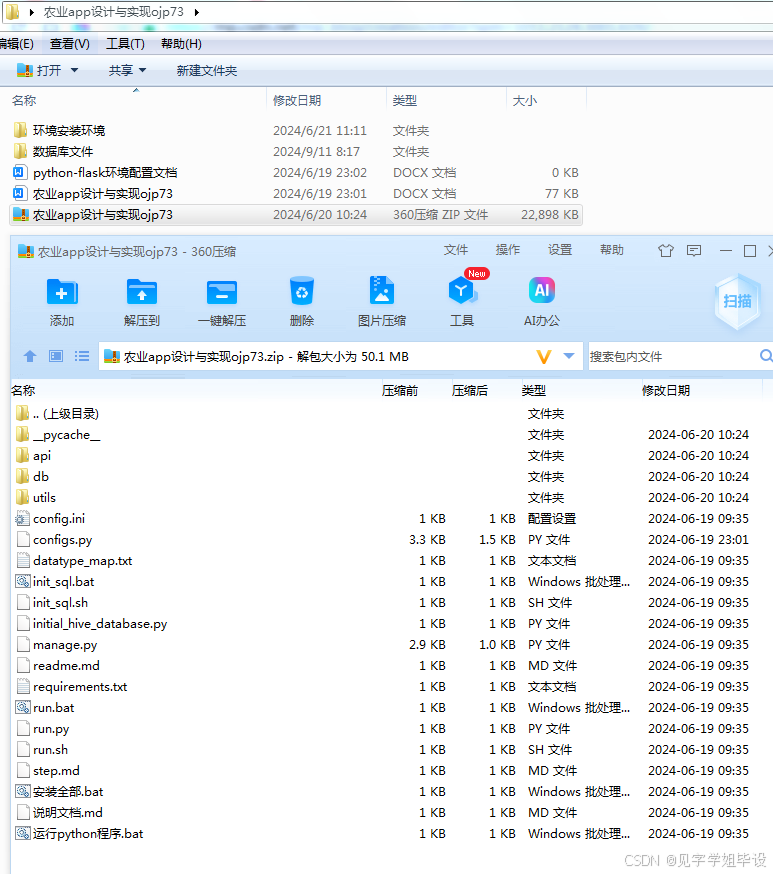The height and width of the screenshot is (874, 773).
Task: Open the 设置 menu in 360压缩
Action: pos(560,250)
